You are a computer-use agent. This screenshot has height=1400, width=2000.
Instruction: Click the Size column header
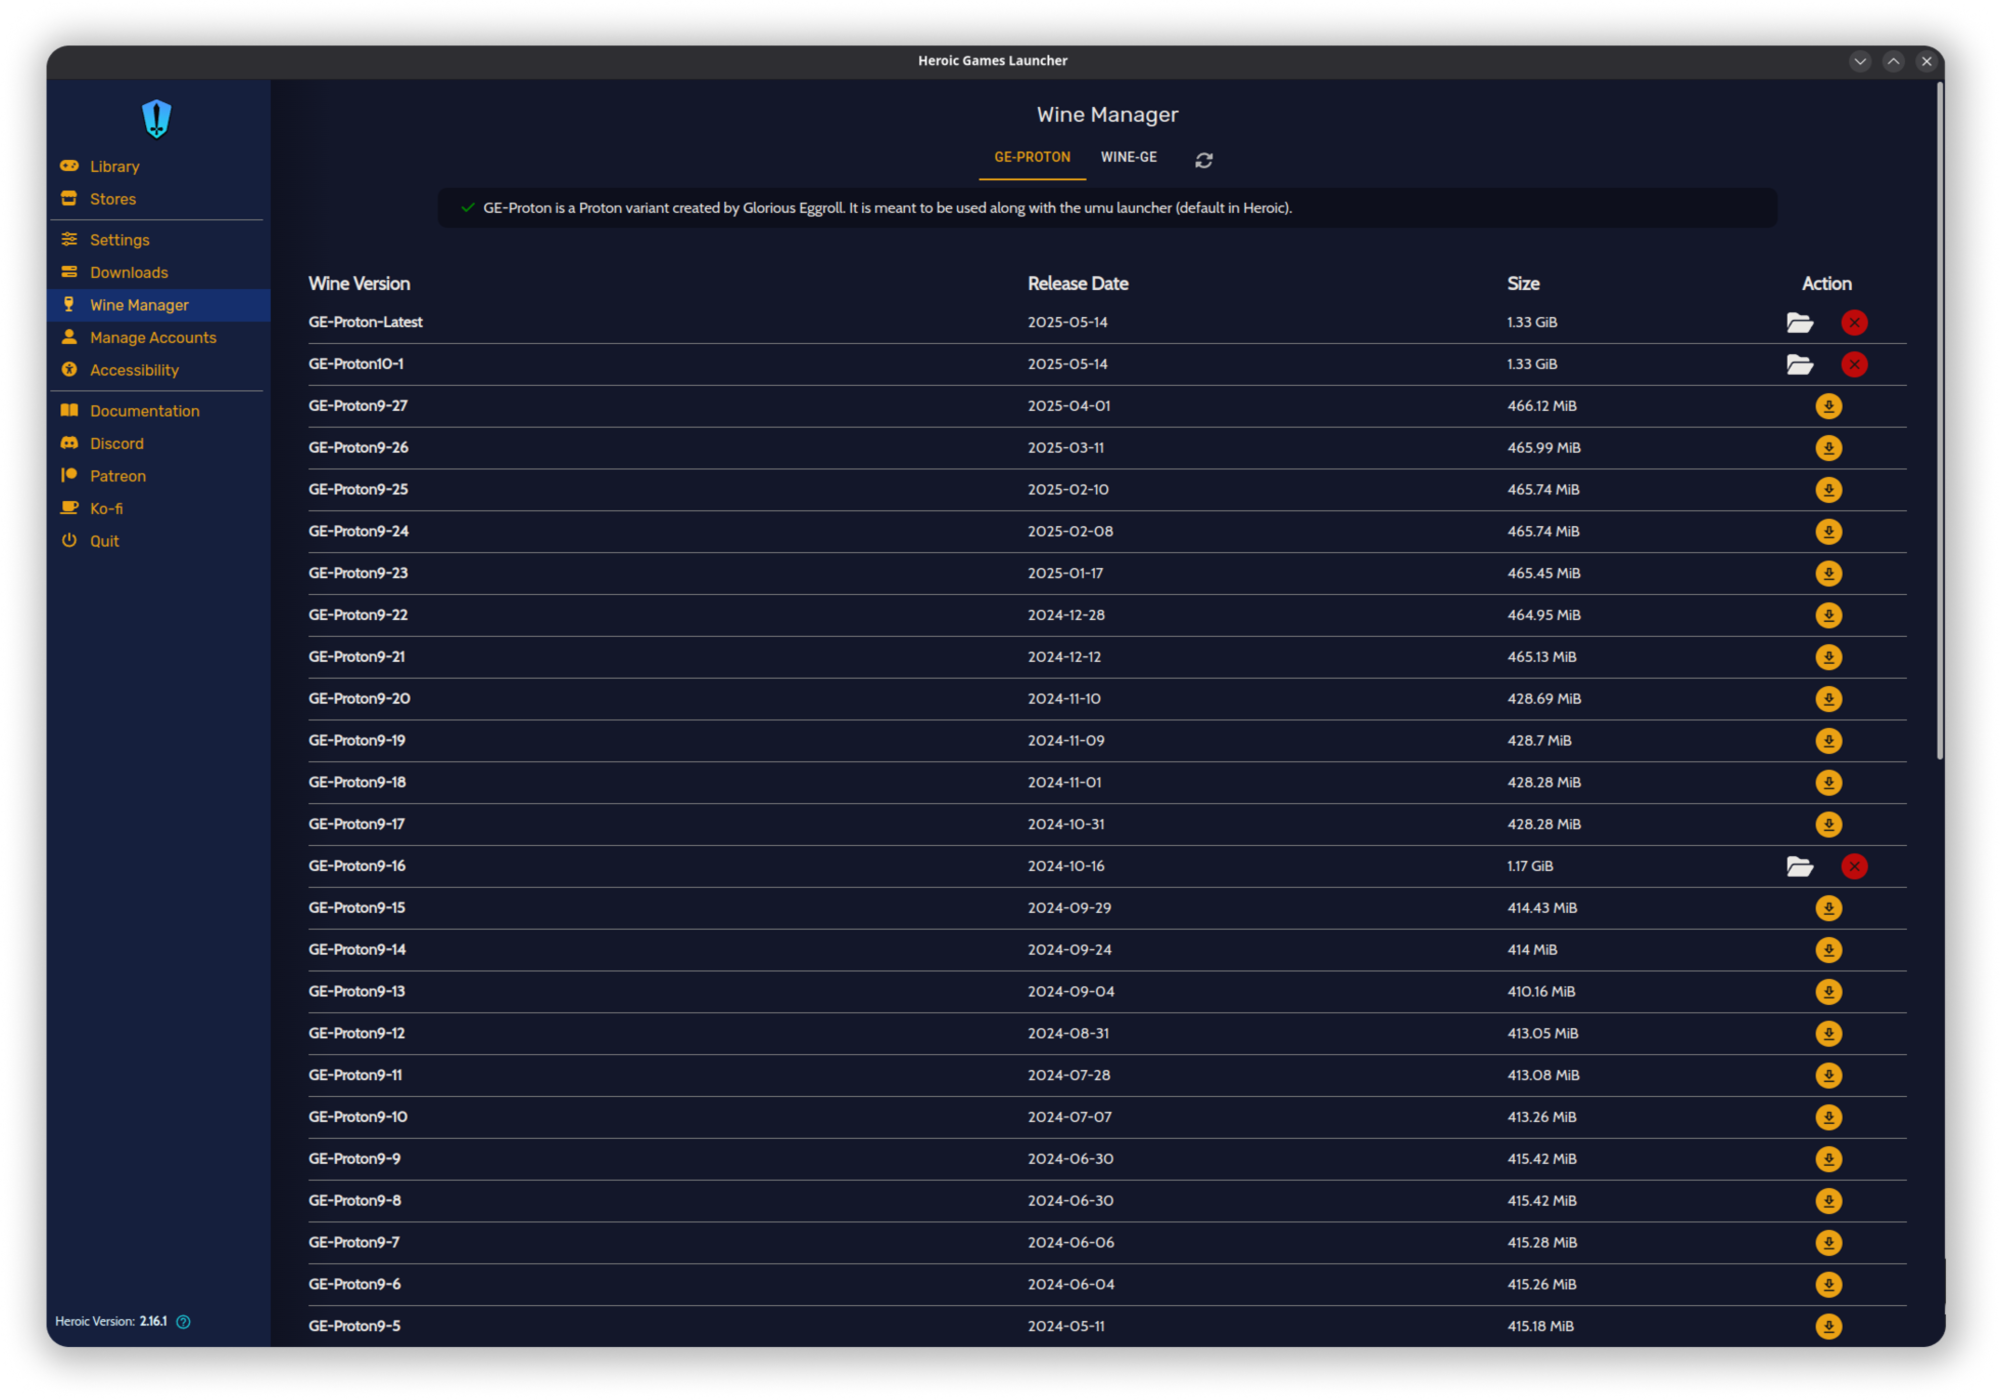coord(1523,284)
